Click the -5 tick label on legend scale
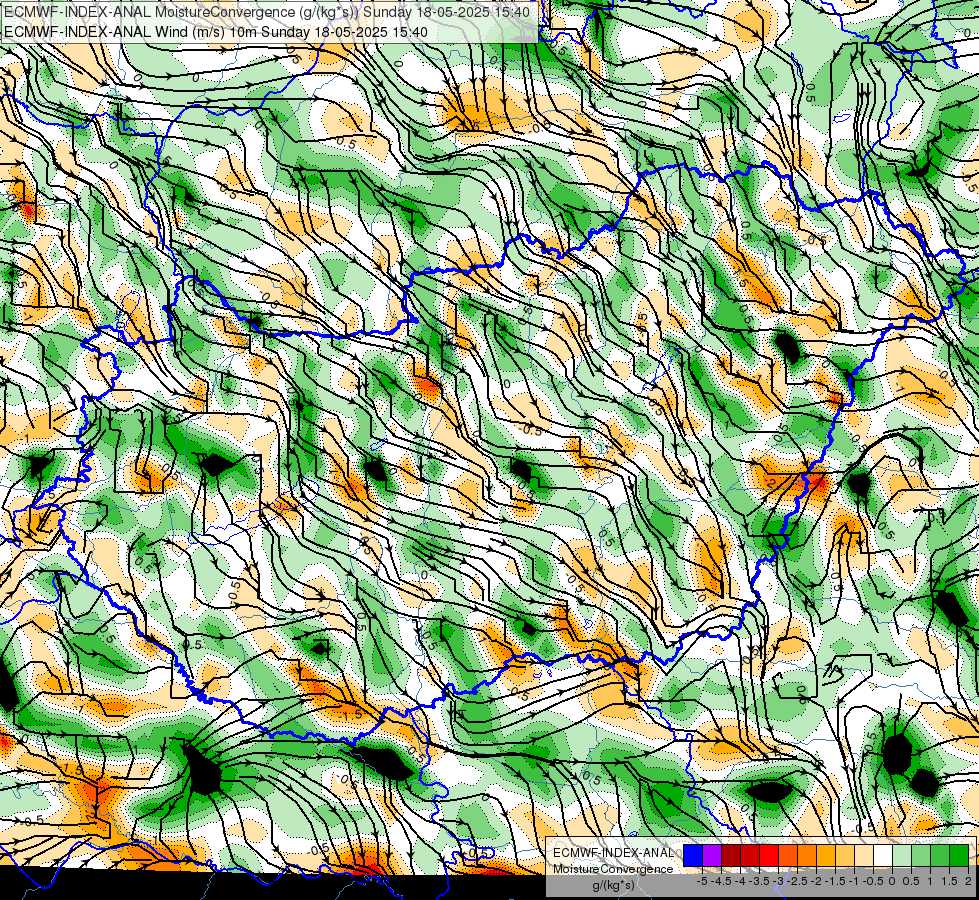This screenshot has width=979, height=900. point(702,881)
